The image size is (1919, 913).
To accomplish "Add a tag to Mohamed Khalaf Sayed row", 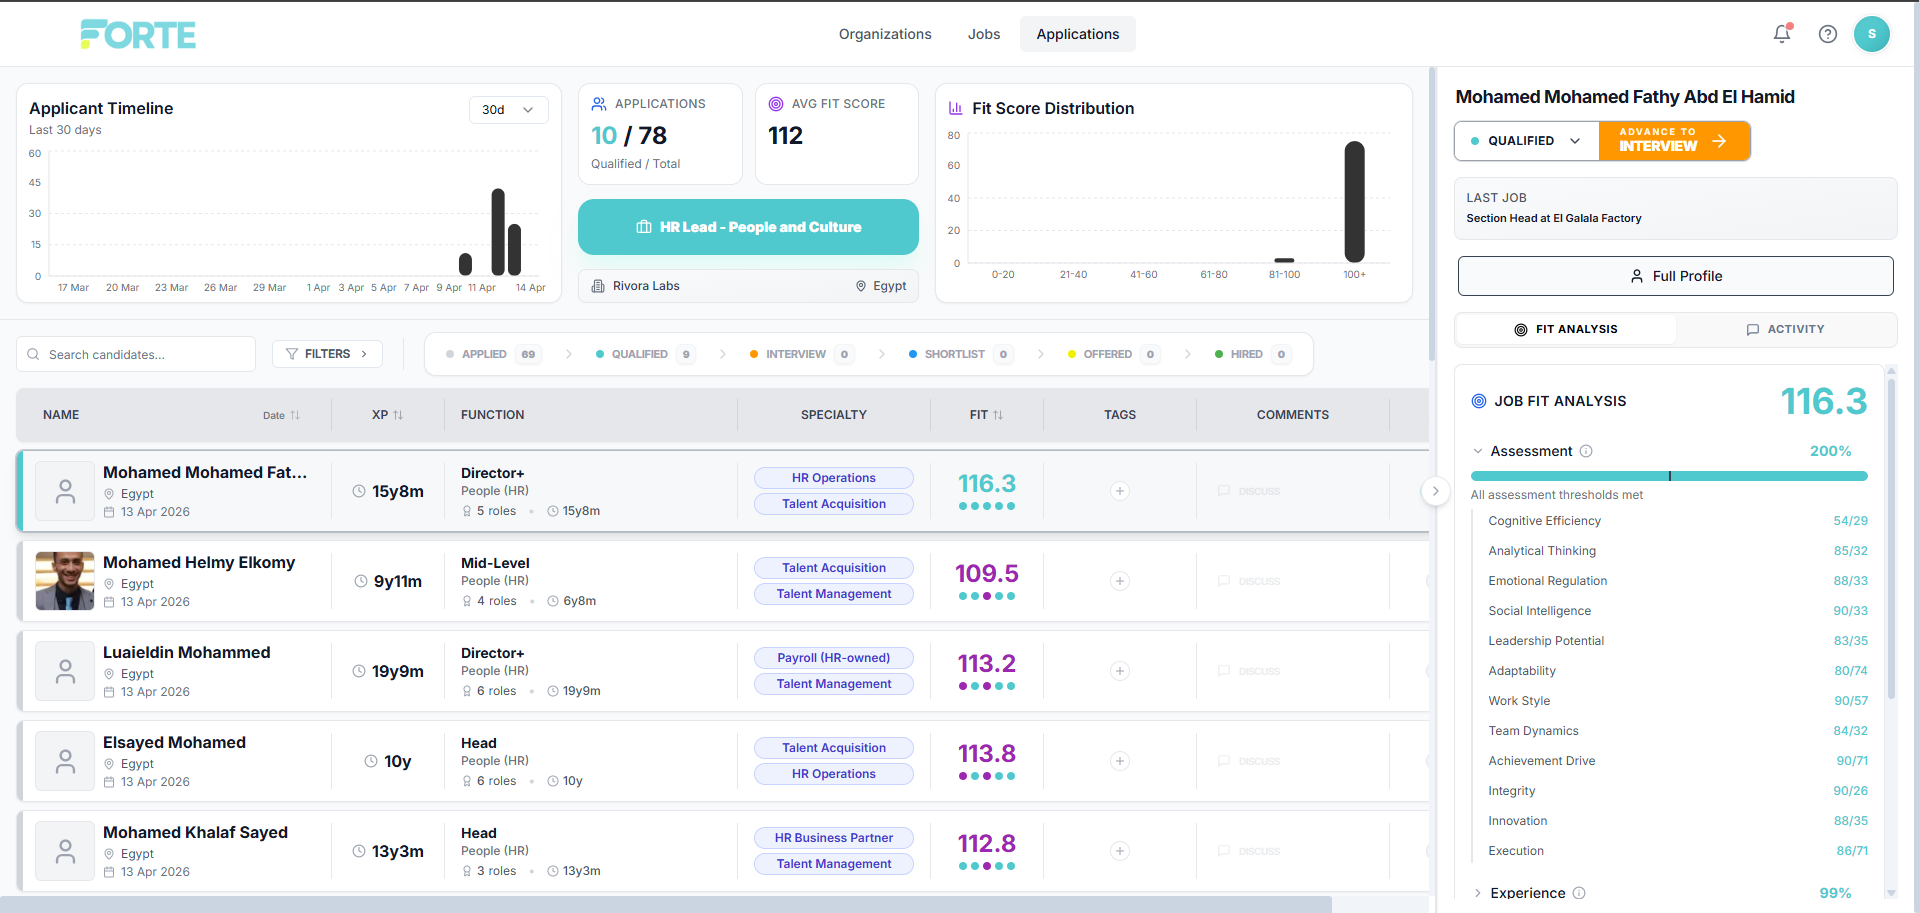I will 1120,851.
